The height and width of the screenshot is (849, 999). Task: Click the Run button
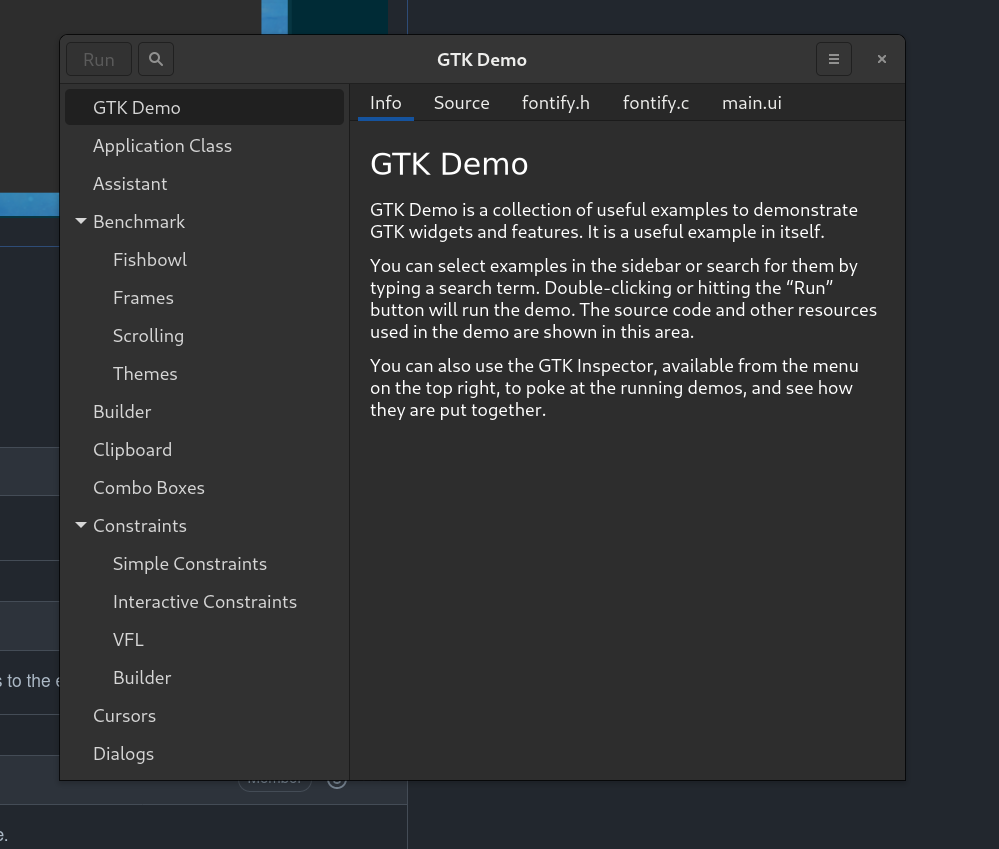tap(98, 58)
